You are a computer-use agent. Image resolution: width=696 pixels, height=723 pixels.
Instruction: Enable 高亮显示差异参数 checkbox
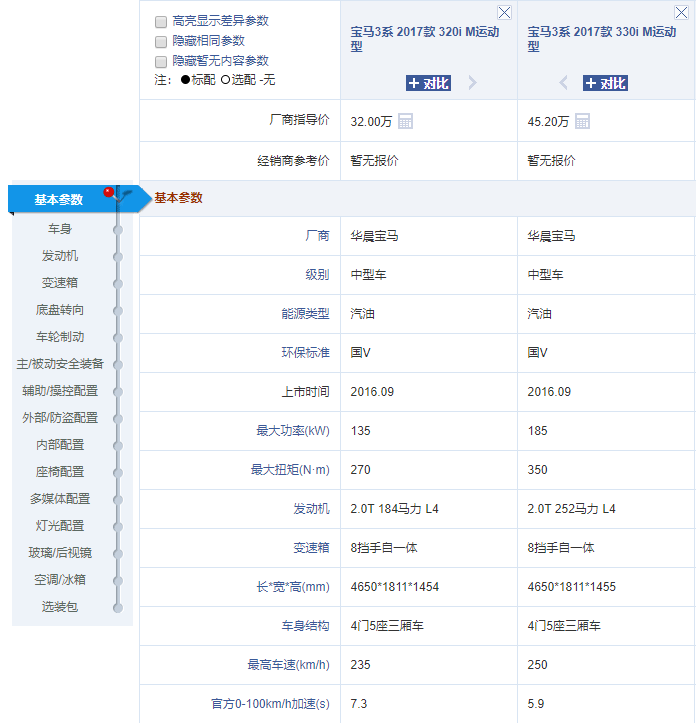click(x=161, y=22)
